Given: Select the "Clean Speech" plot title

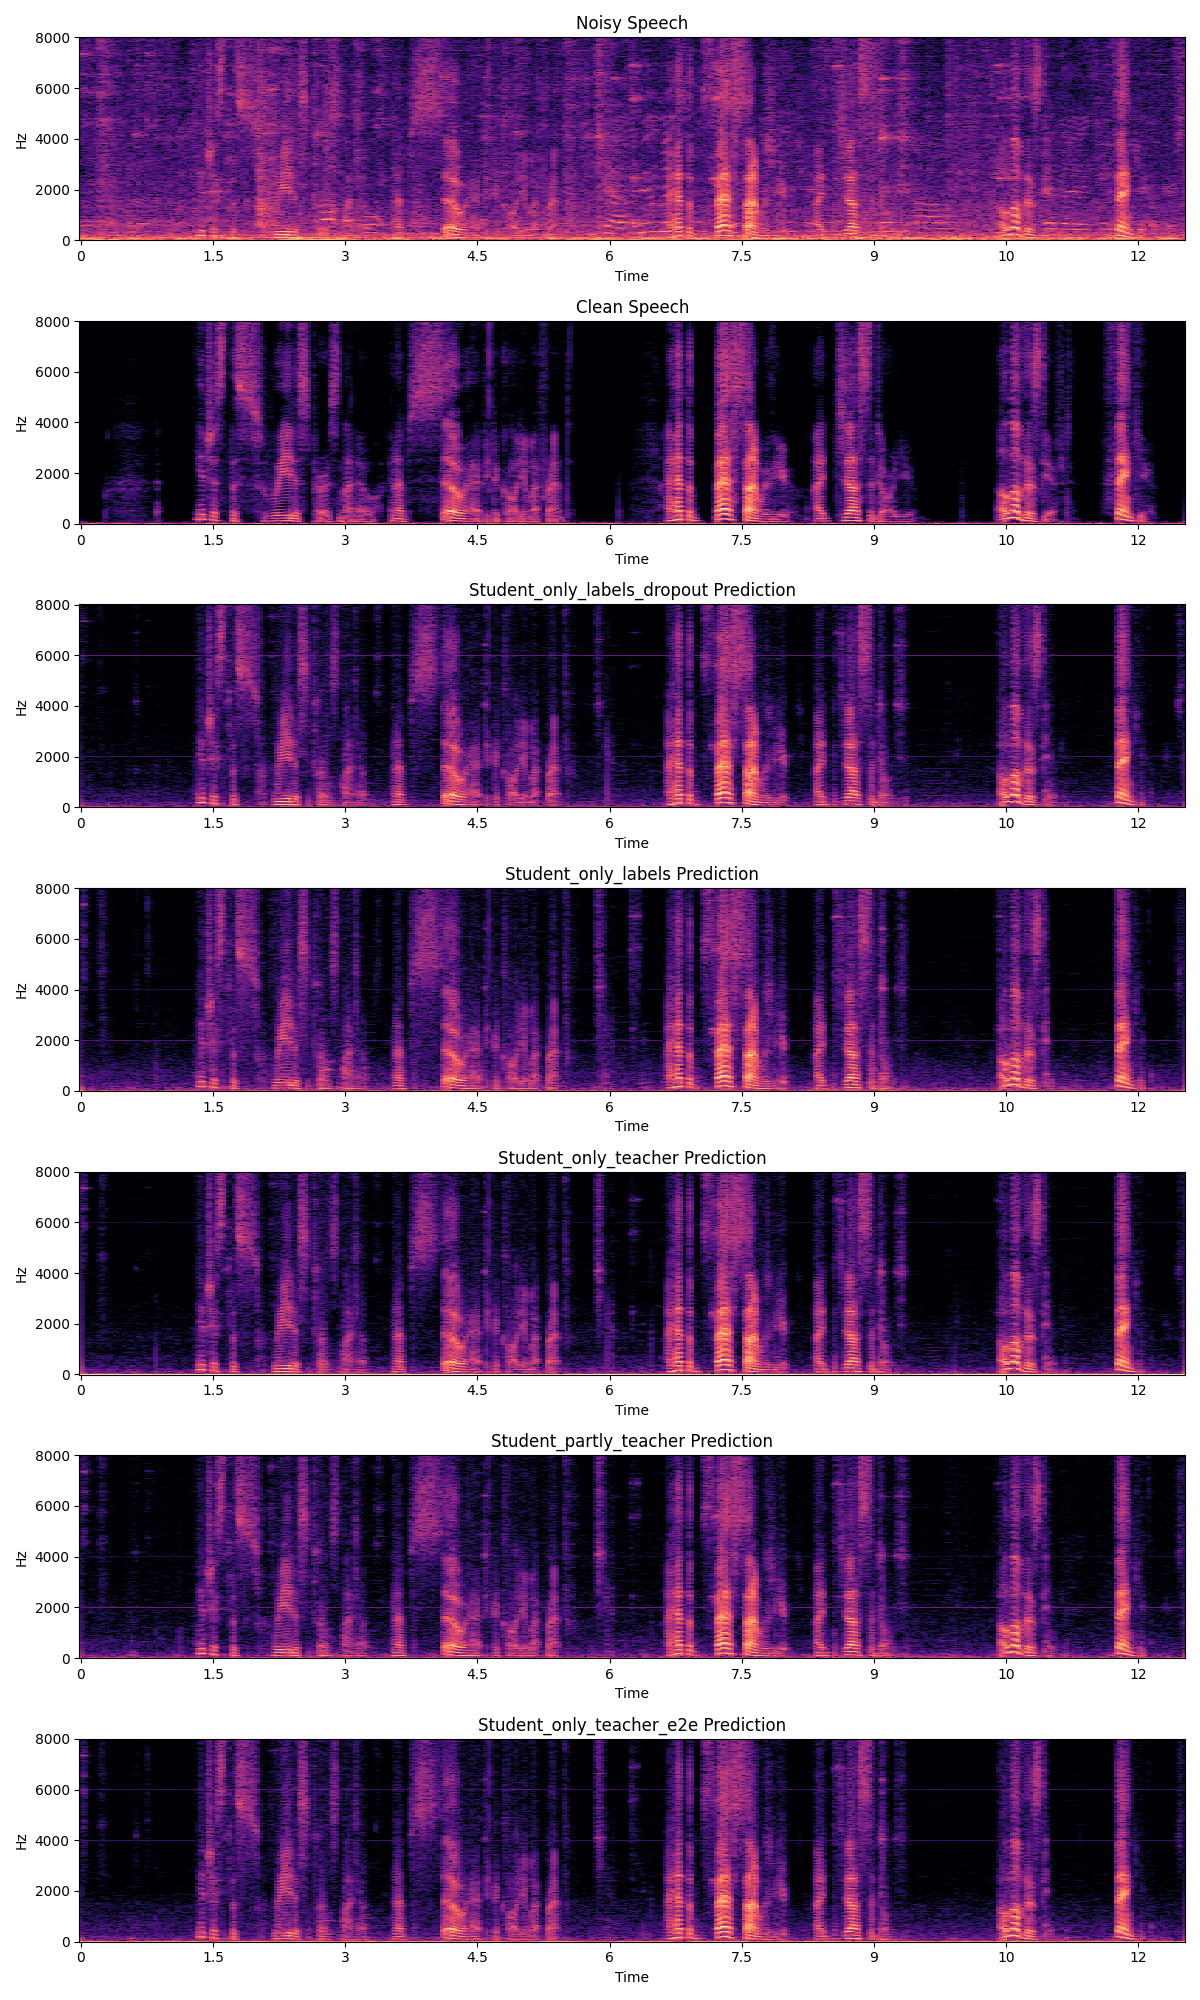Looking at the screenshot, I should pos(631,307).
